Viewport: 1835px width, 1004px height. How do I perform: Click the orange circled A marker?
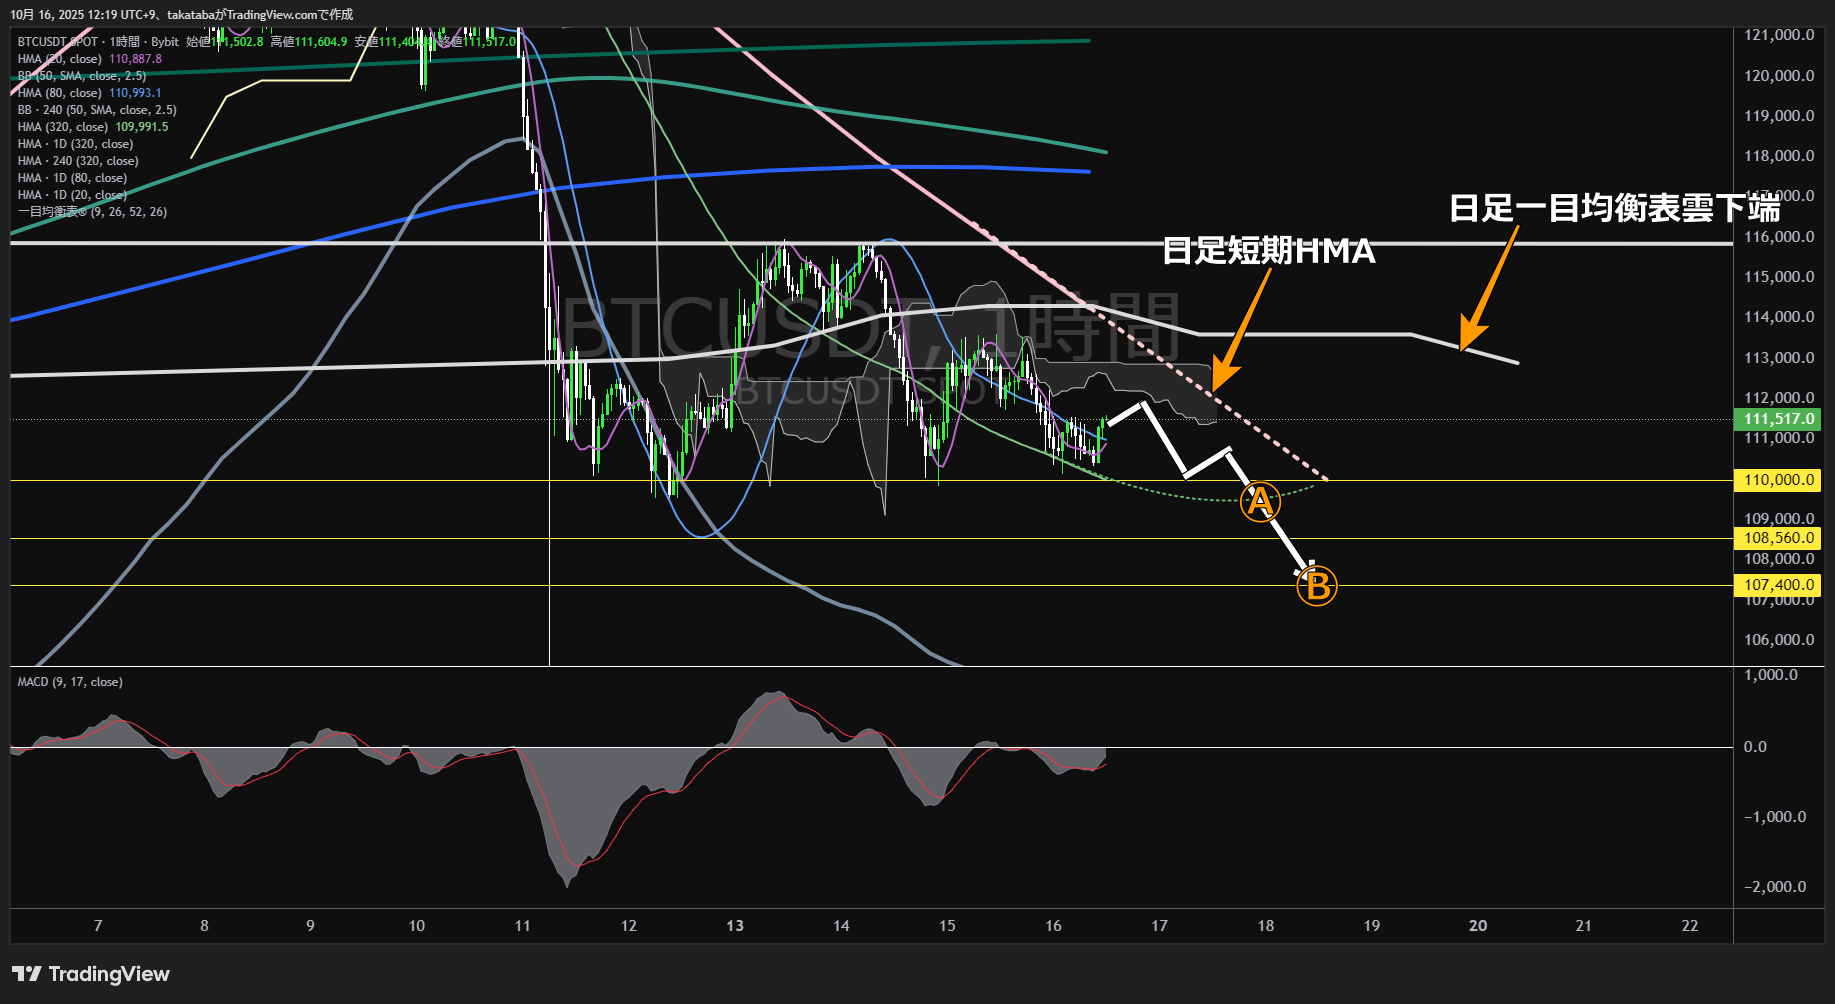point(1259,501)
